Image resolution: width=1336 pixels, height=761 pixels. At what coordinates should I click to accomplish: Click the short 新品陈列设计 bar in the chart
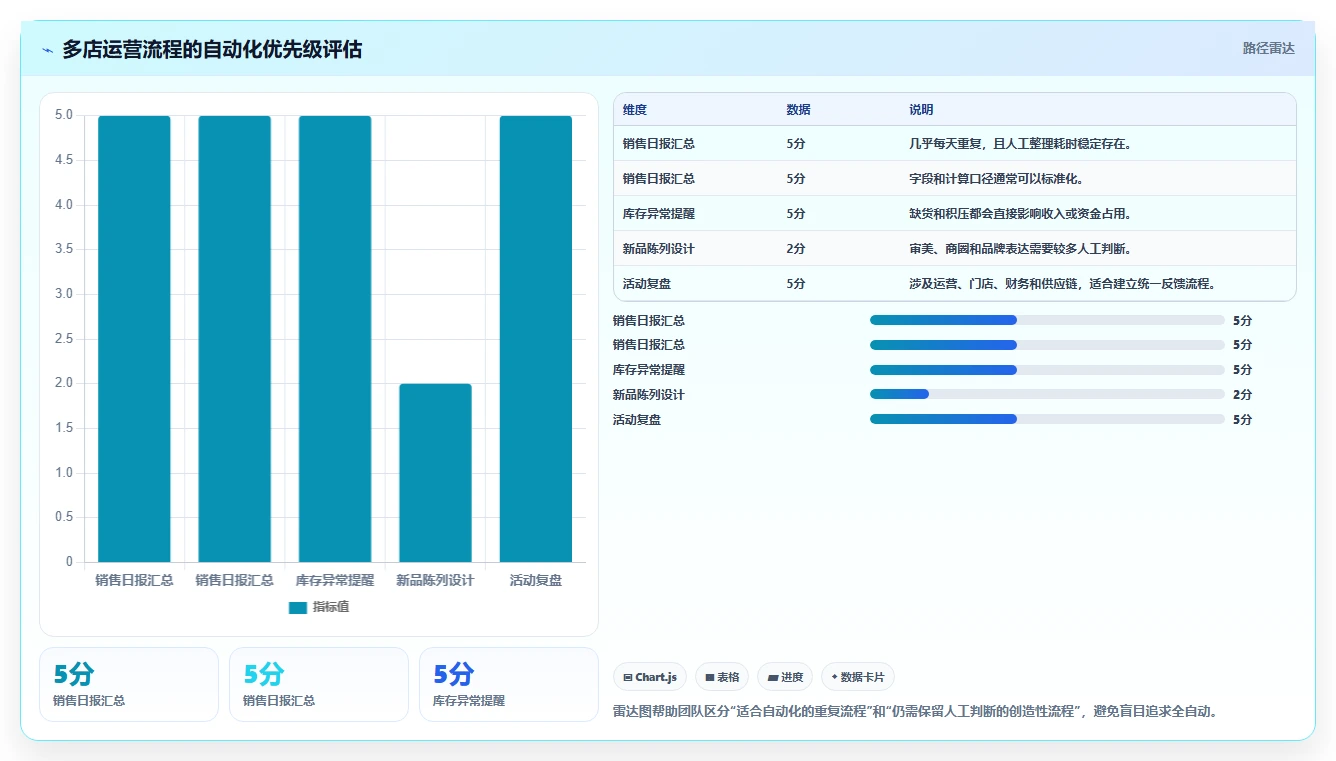pos(435,473)
